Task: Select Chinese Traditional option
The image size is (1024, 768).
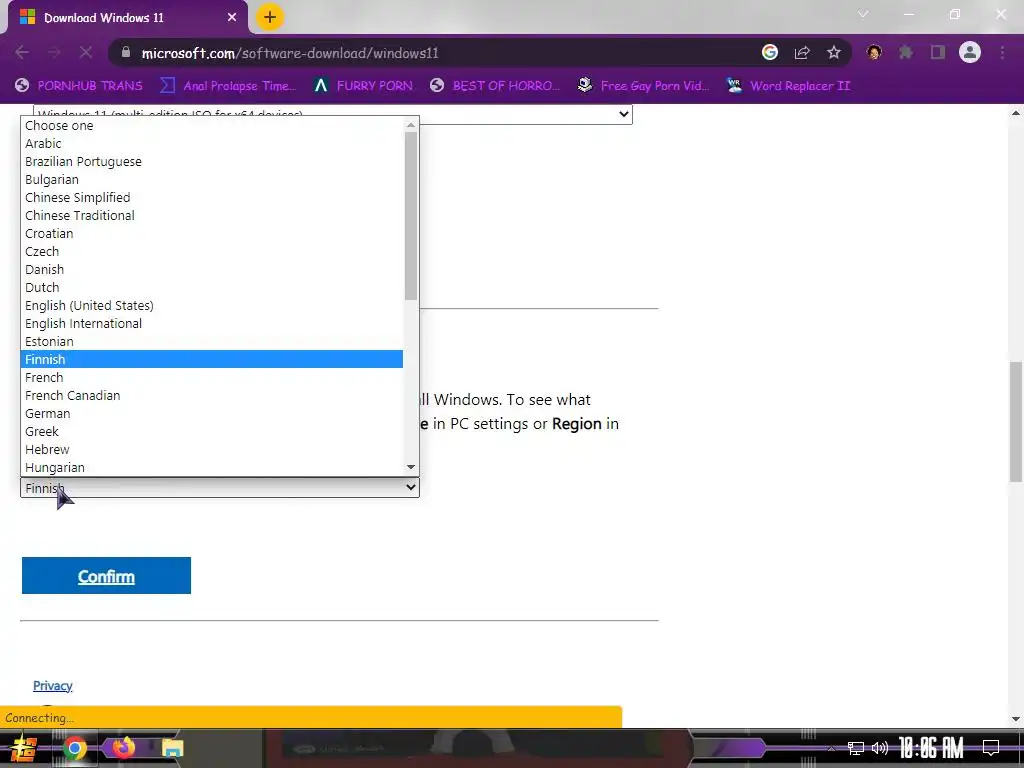Action: coord(212,216)
